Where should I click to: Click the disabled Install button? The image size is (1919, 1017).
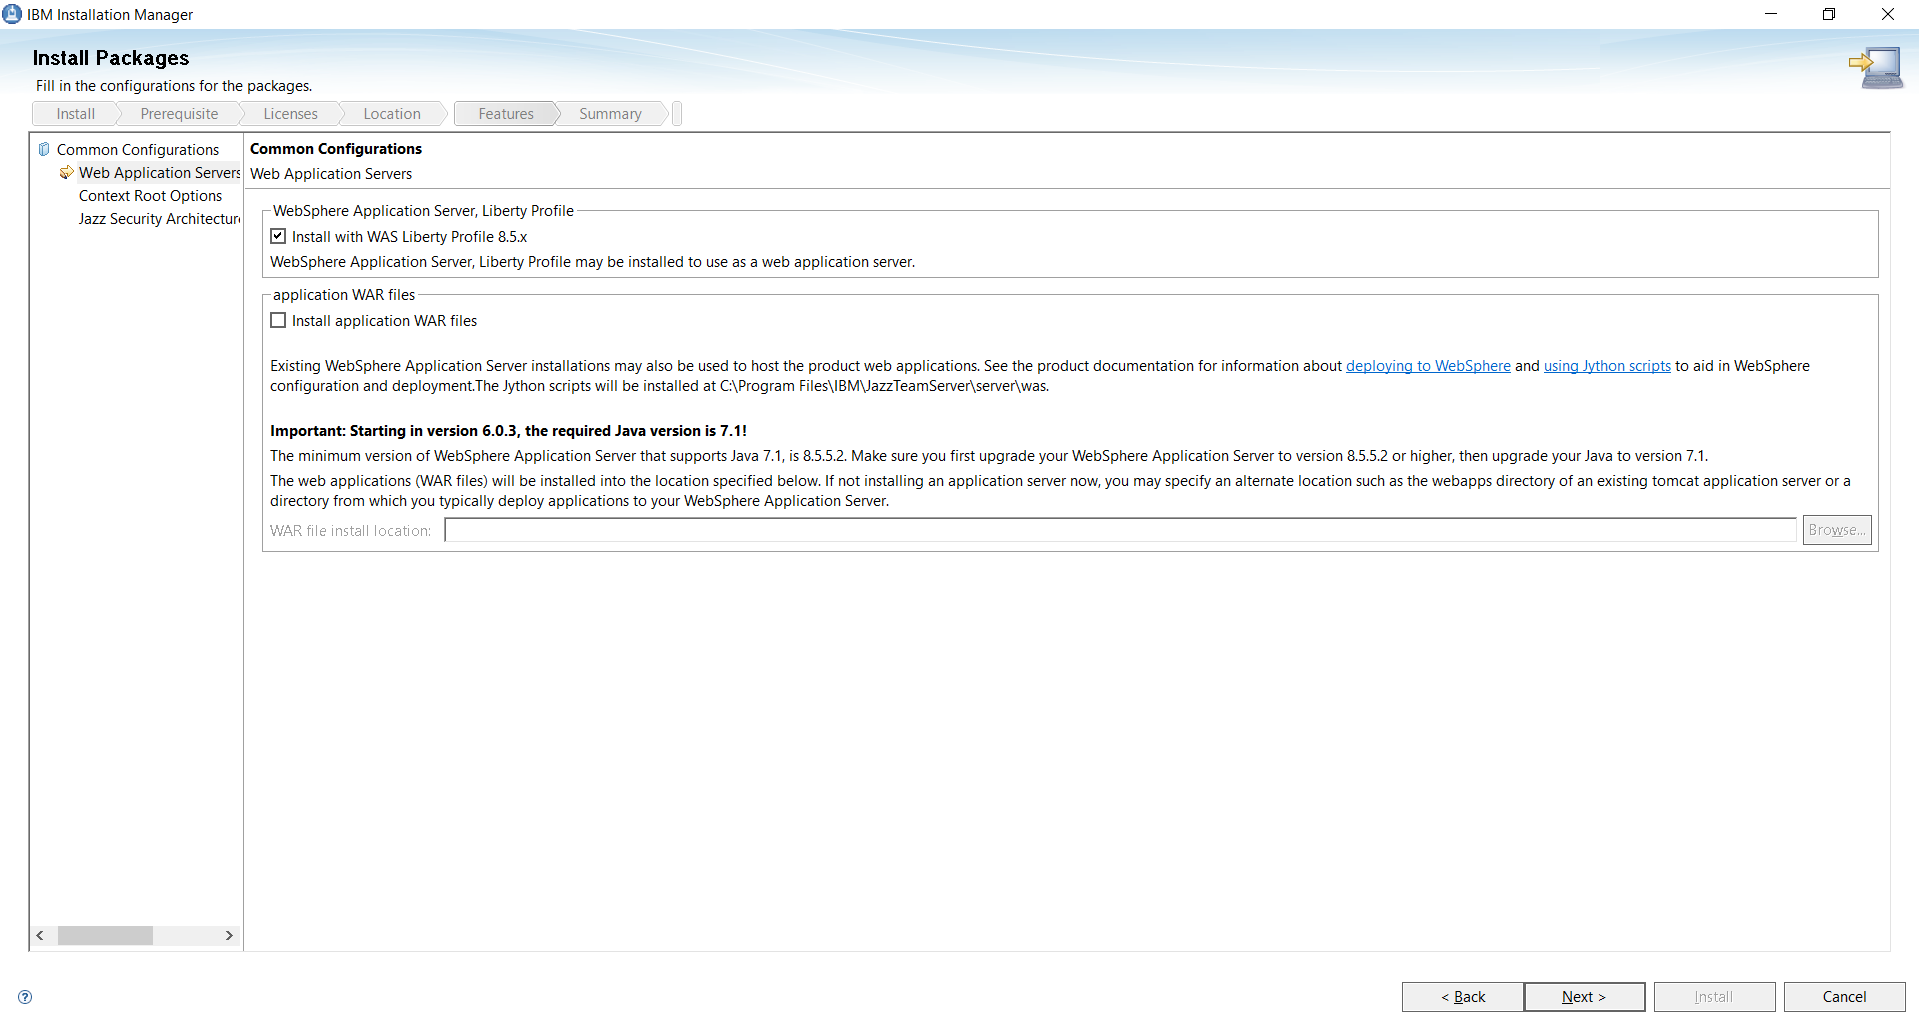point(1714,997)
